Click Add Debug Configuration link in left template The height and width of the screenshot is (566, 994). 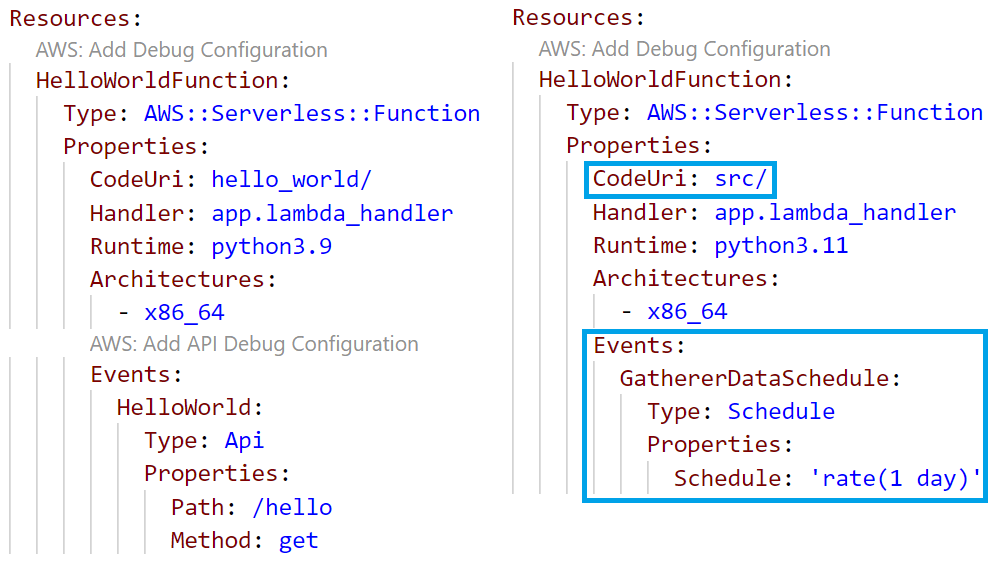[x=181, y=49]
